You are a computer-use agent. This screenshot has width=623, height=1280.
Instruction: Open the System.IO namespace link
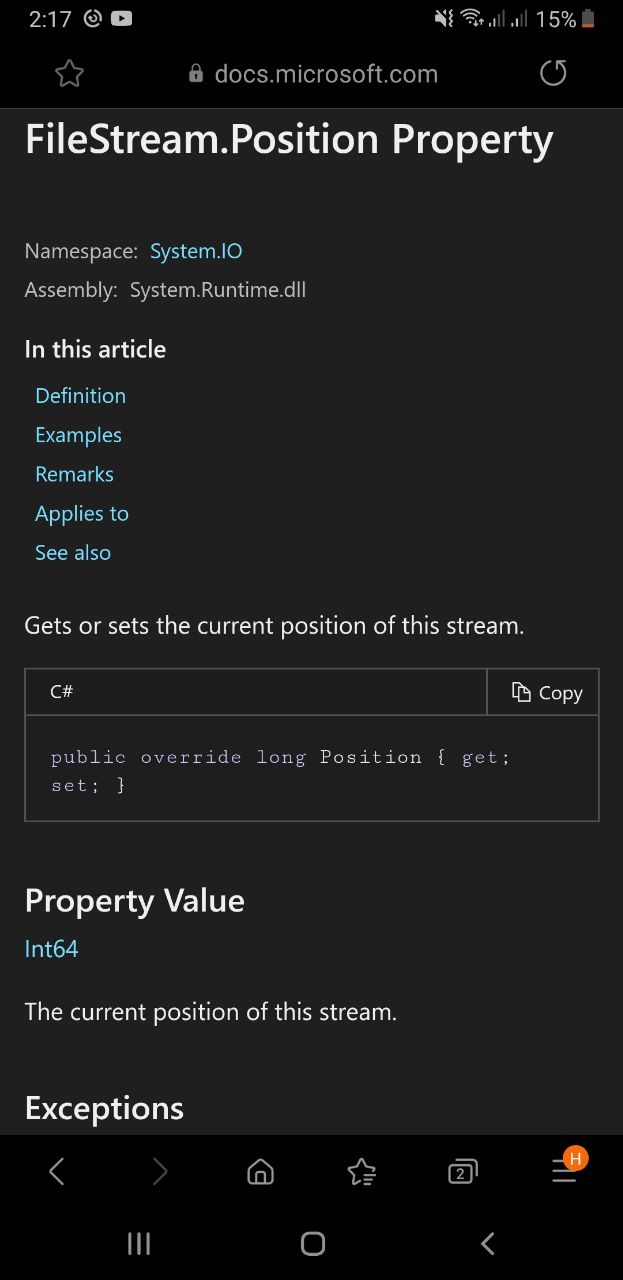[196, 251]
